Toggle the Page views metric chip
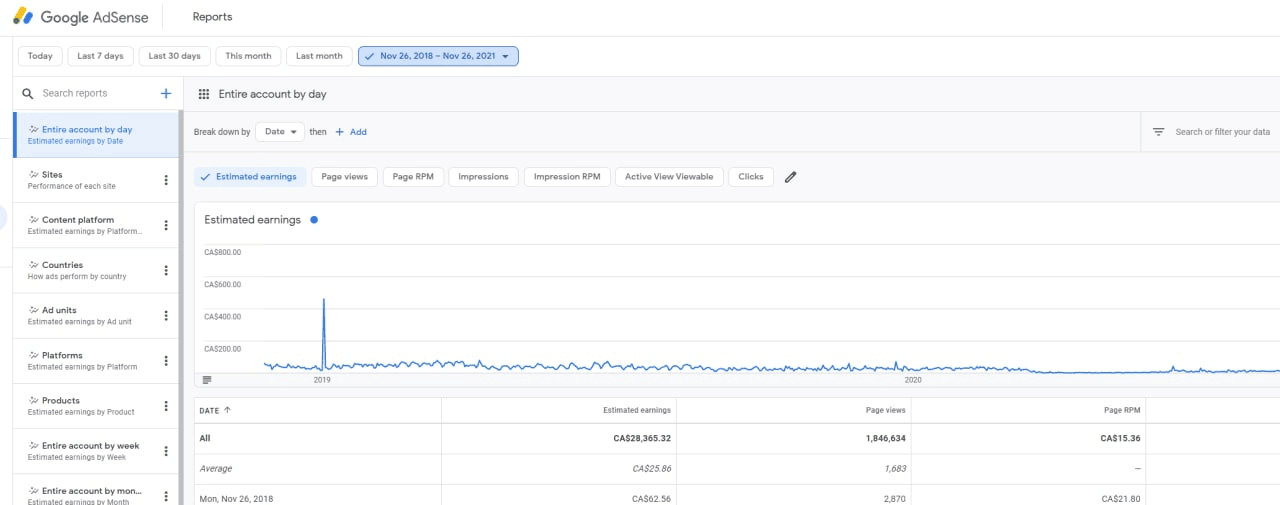The width and height of the screenshot is (1280, 505). point(345,177)
